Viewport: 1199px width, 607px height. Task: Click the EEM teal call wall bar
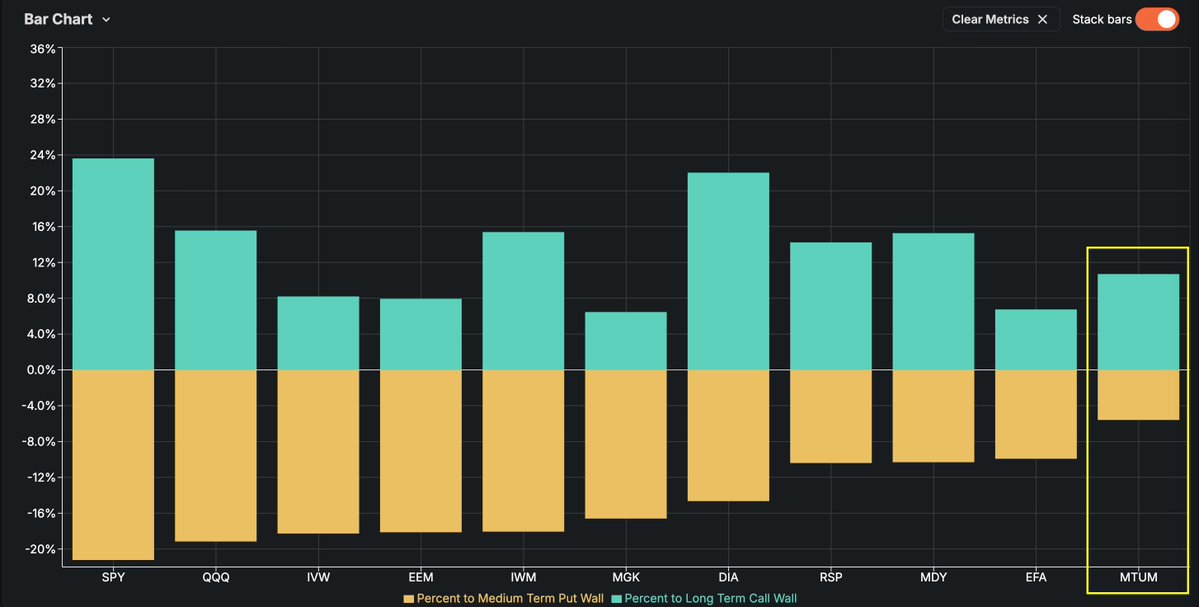[x=421, y=334]
